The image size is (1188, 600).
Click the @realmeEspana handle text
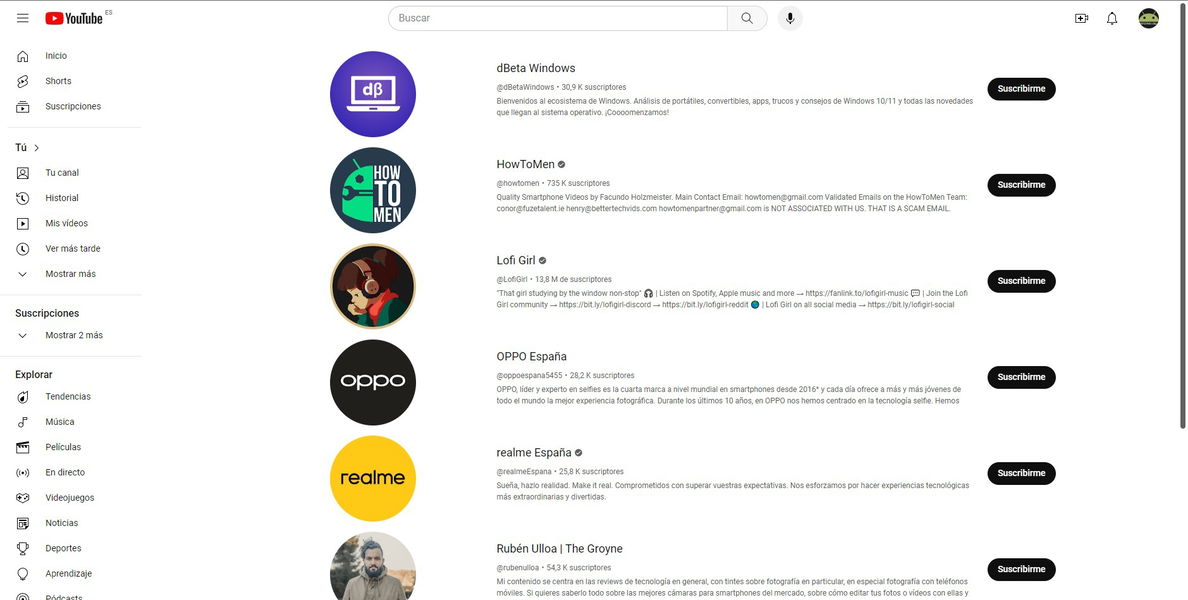click(x=524, y=472)
